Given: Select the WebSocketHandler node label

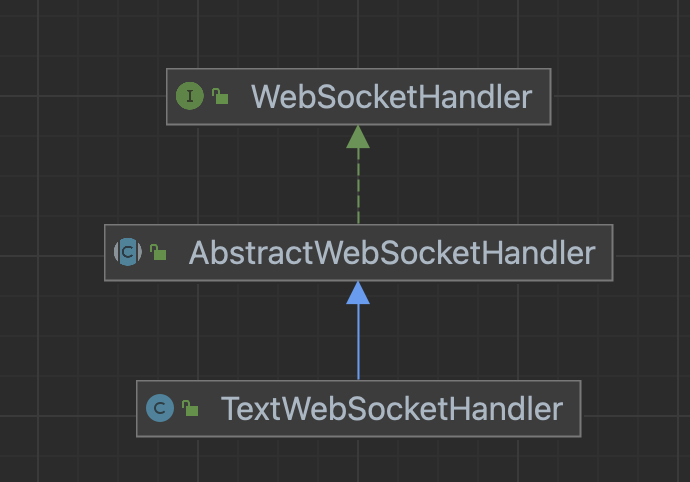Looking at the screenshot, I should (391, 97).
